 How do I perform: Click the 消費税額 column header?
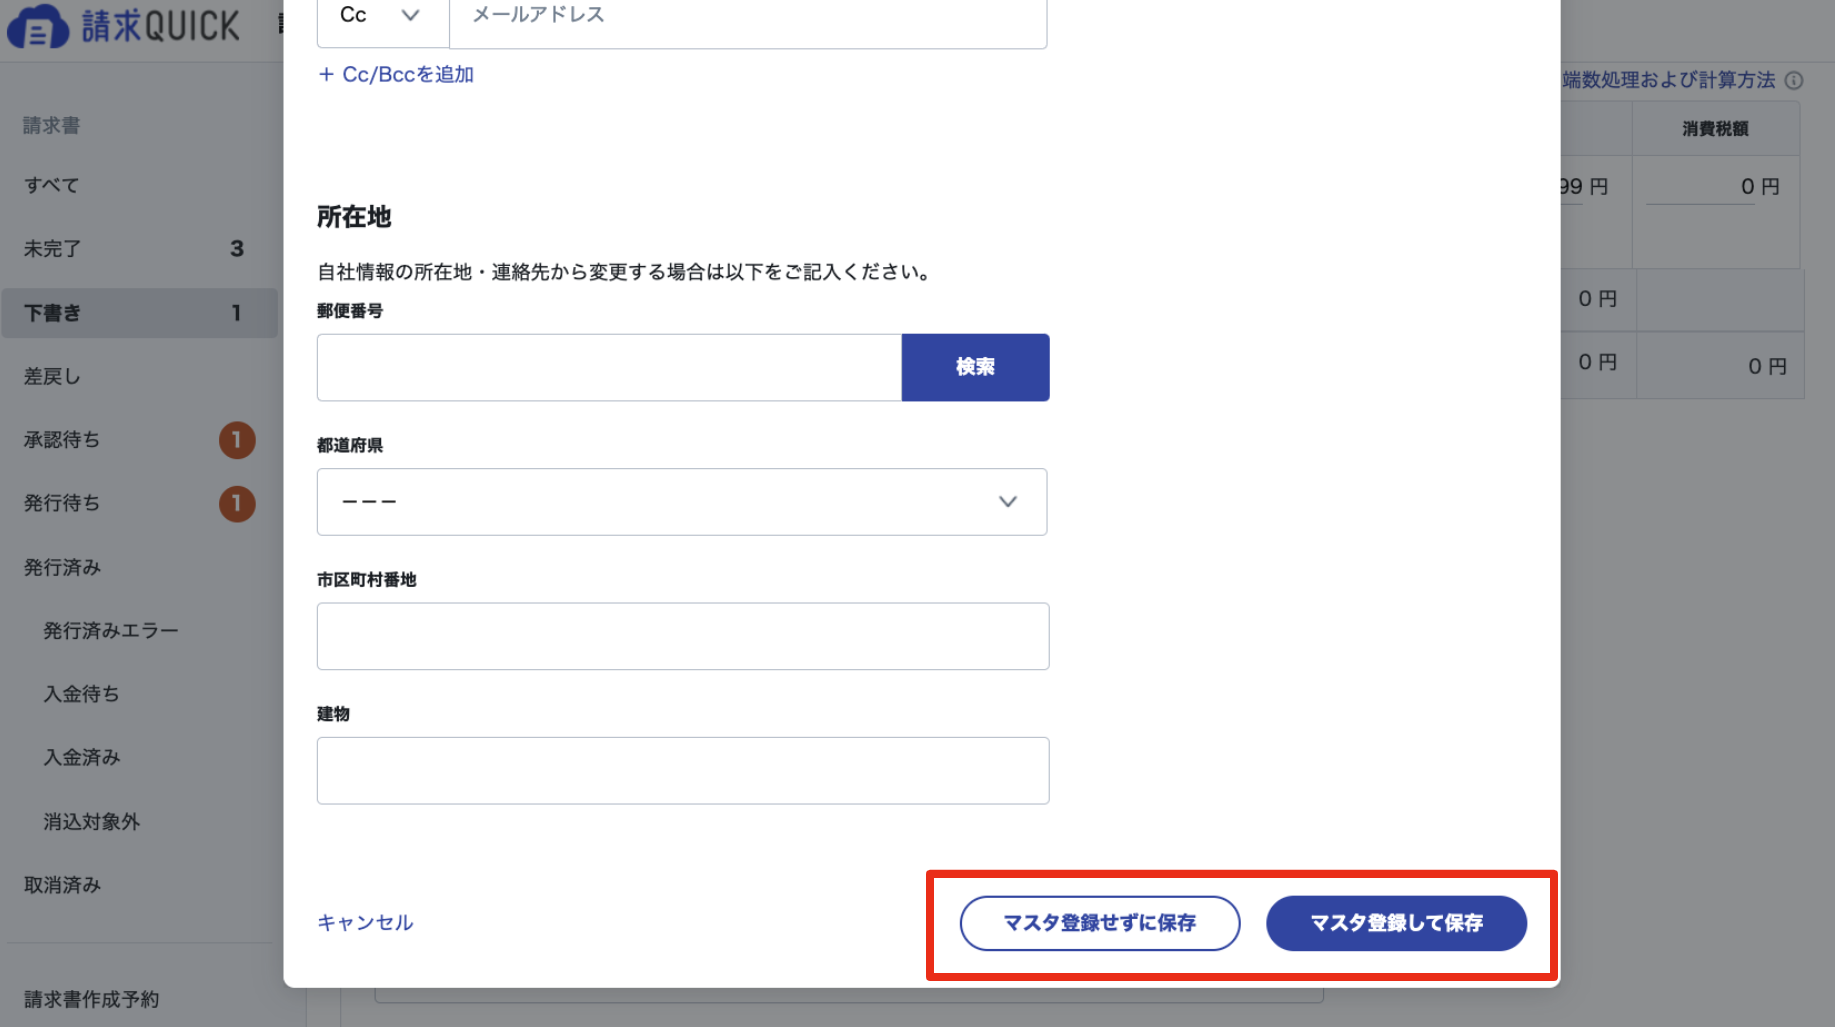pyautogui.click(x=1715, y=129)
